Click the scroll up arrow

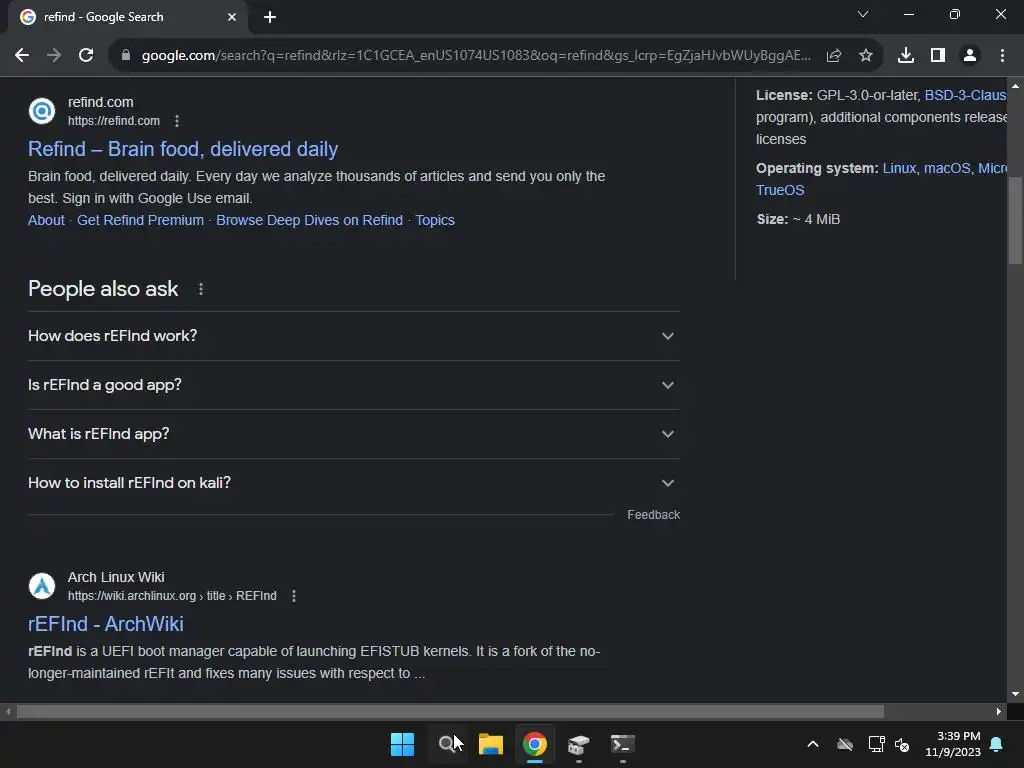pyautogui.click(x=1015, y=86)
